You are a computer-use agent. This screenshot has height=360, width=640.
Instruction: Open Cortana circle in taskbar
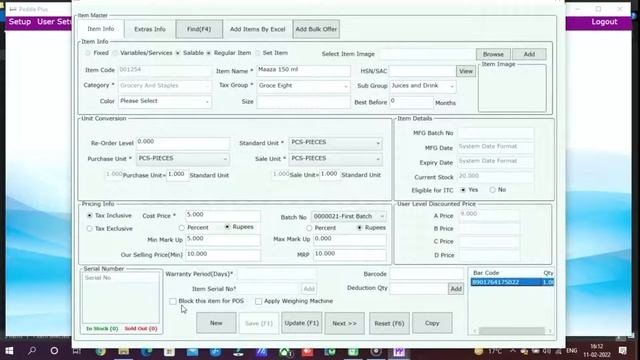pyautogui.click(x=54, y=351)
